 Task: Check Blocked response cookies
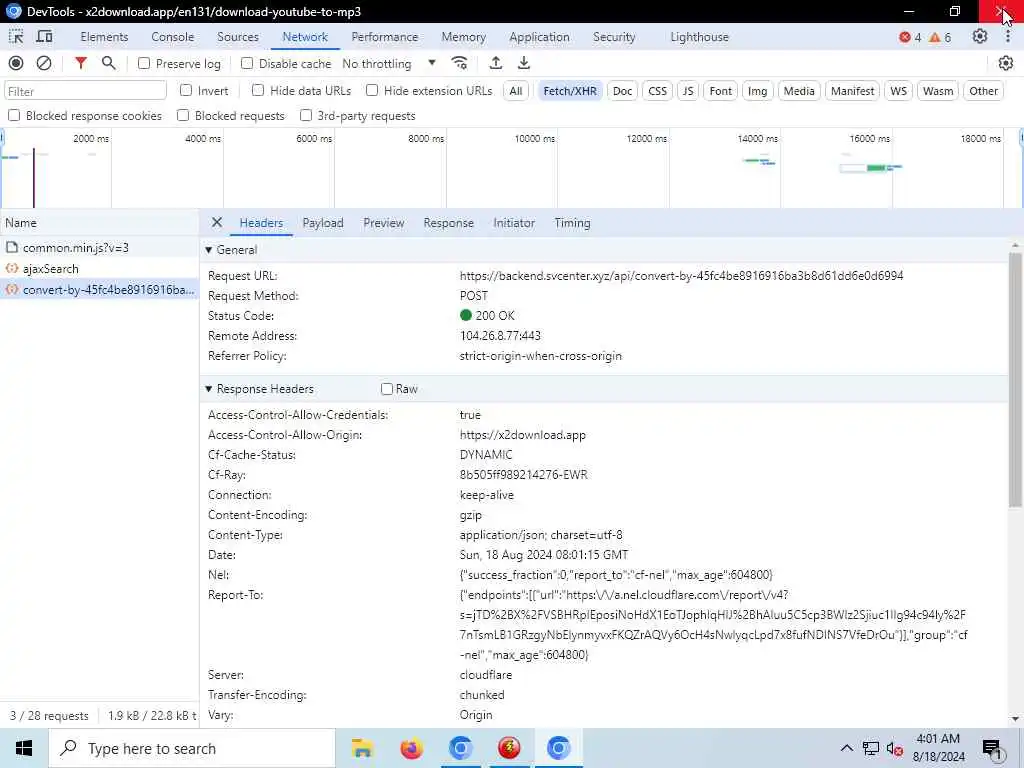coord(14,116)
